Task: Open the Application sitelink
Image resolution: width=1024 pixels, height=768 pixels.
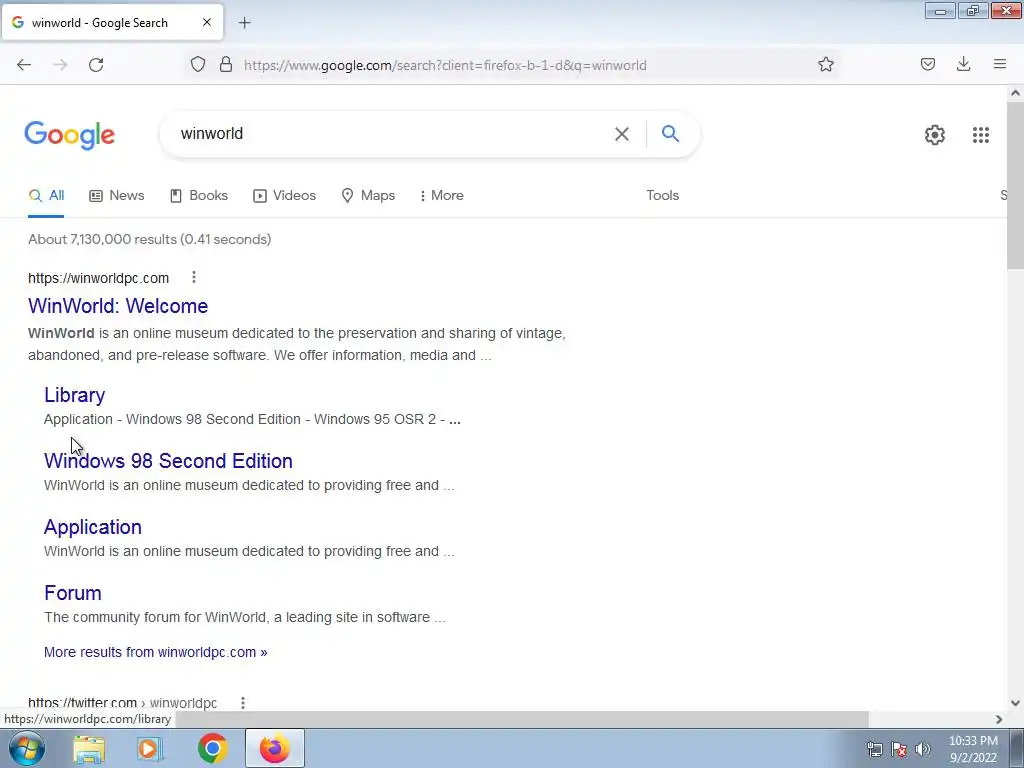Action: (x=93, y=526)
